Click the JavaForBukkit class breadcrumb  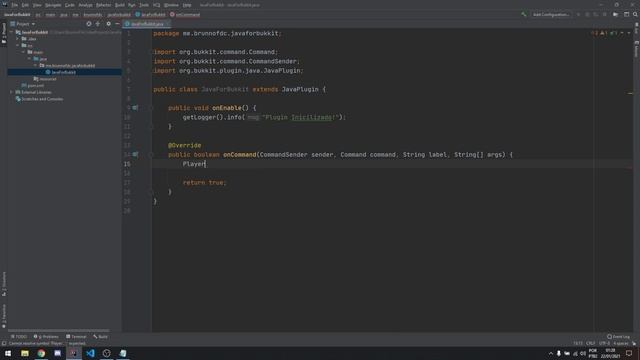click(150, 15)
